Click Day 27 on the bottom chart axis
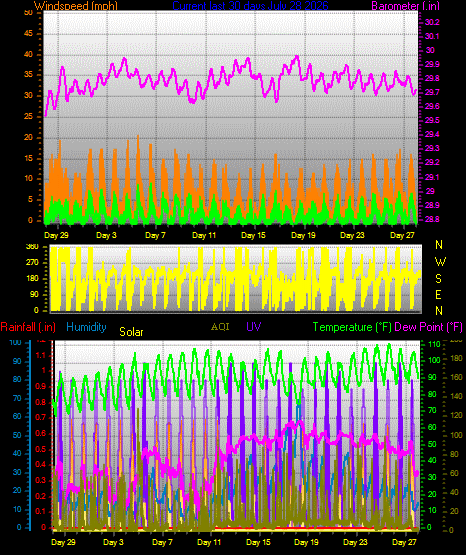 (x=404, y=542)
